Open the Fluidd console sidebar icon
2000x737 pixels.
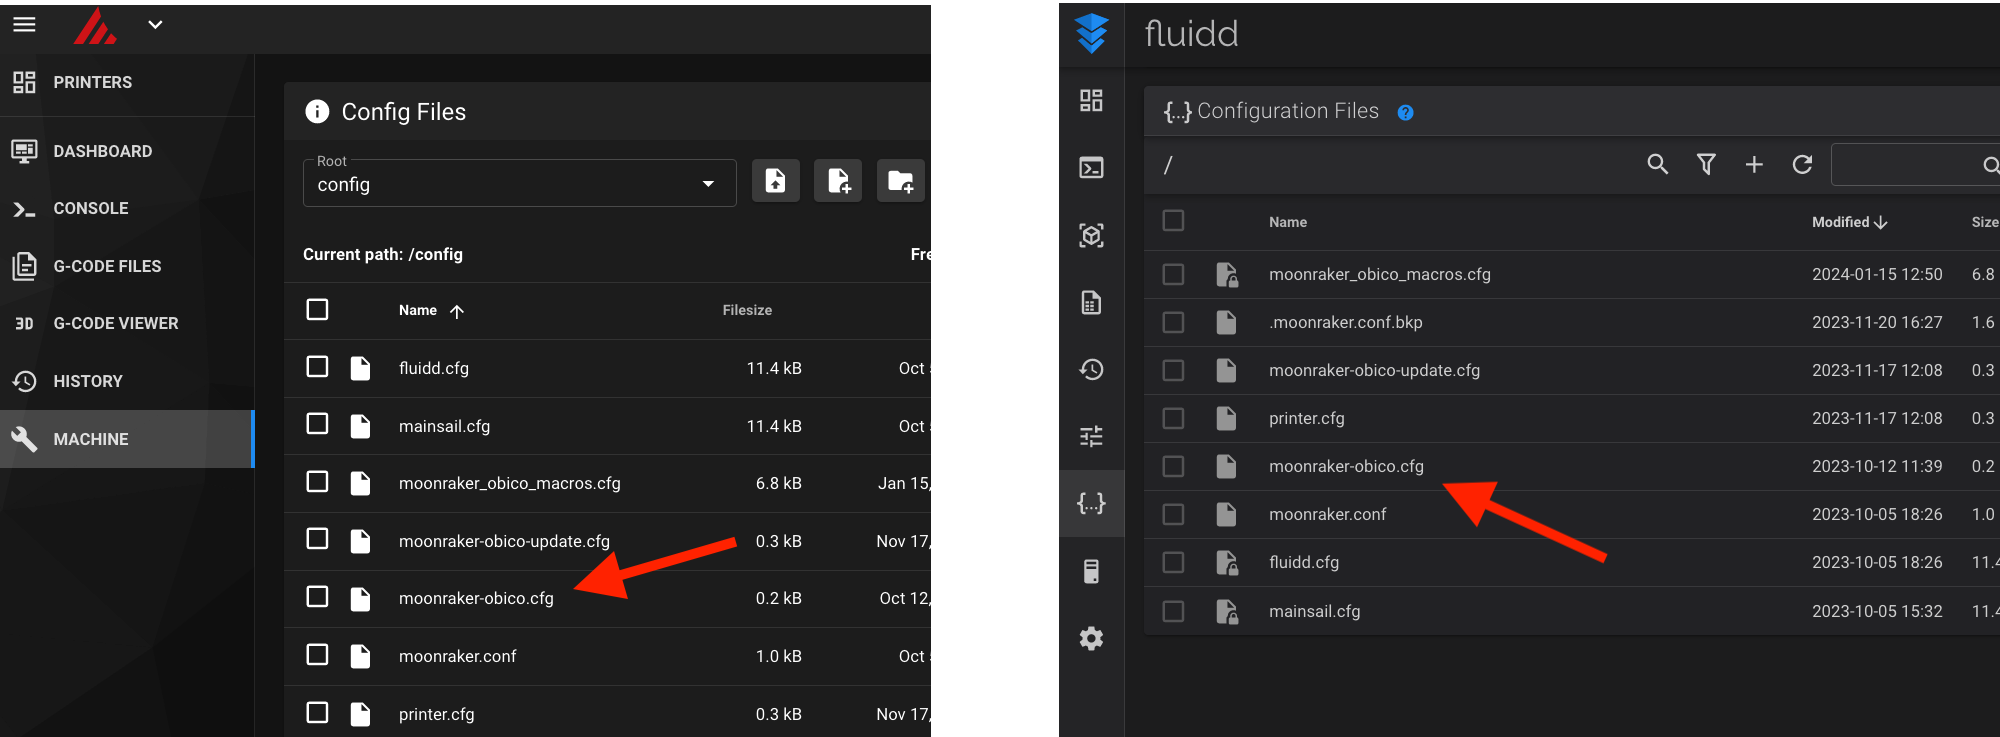click(x=1091, y=167)
